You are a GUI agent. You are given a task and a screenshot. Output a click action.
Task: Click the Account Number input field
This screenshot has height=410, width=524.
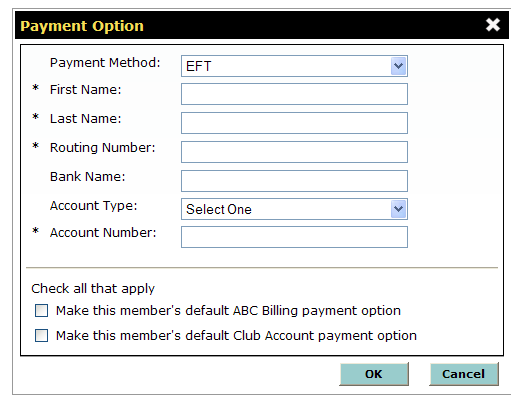click(294, 237)
